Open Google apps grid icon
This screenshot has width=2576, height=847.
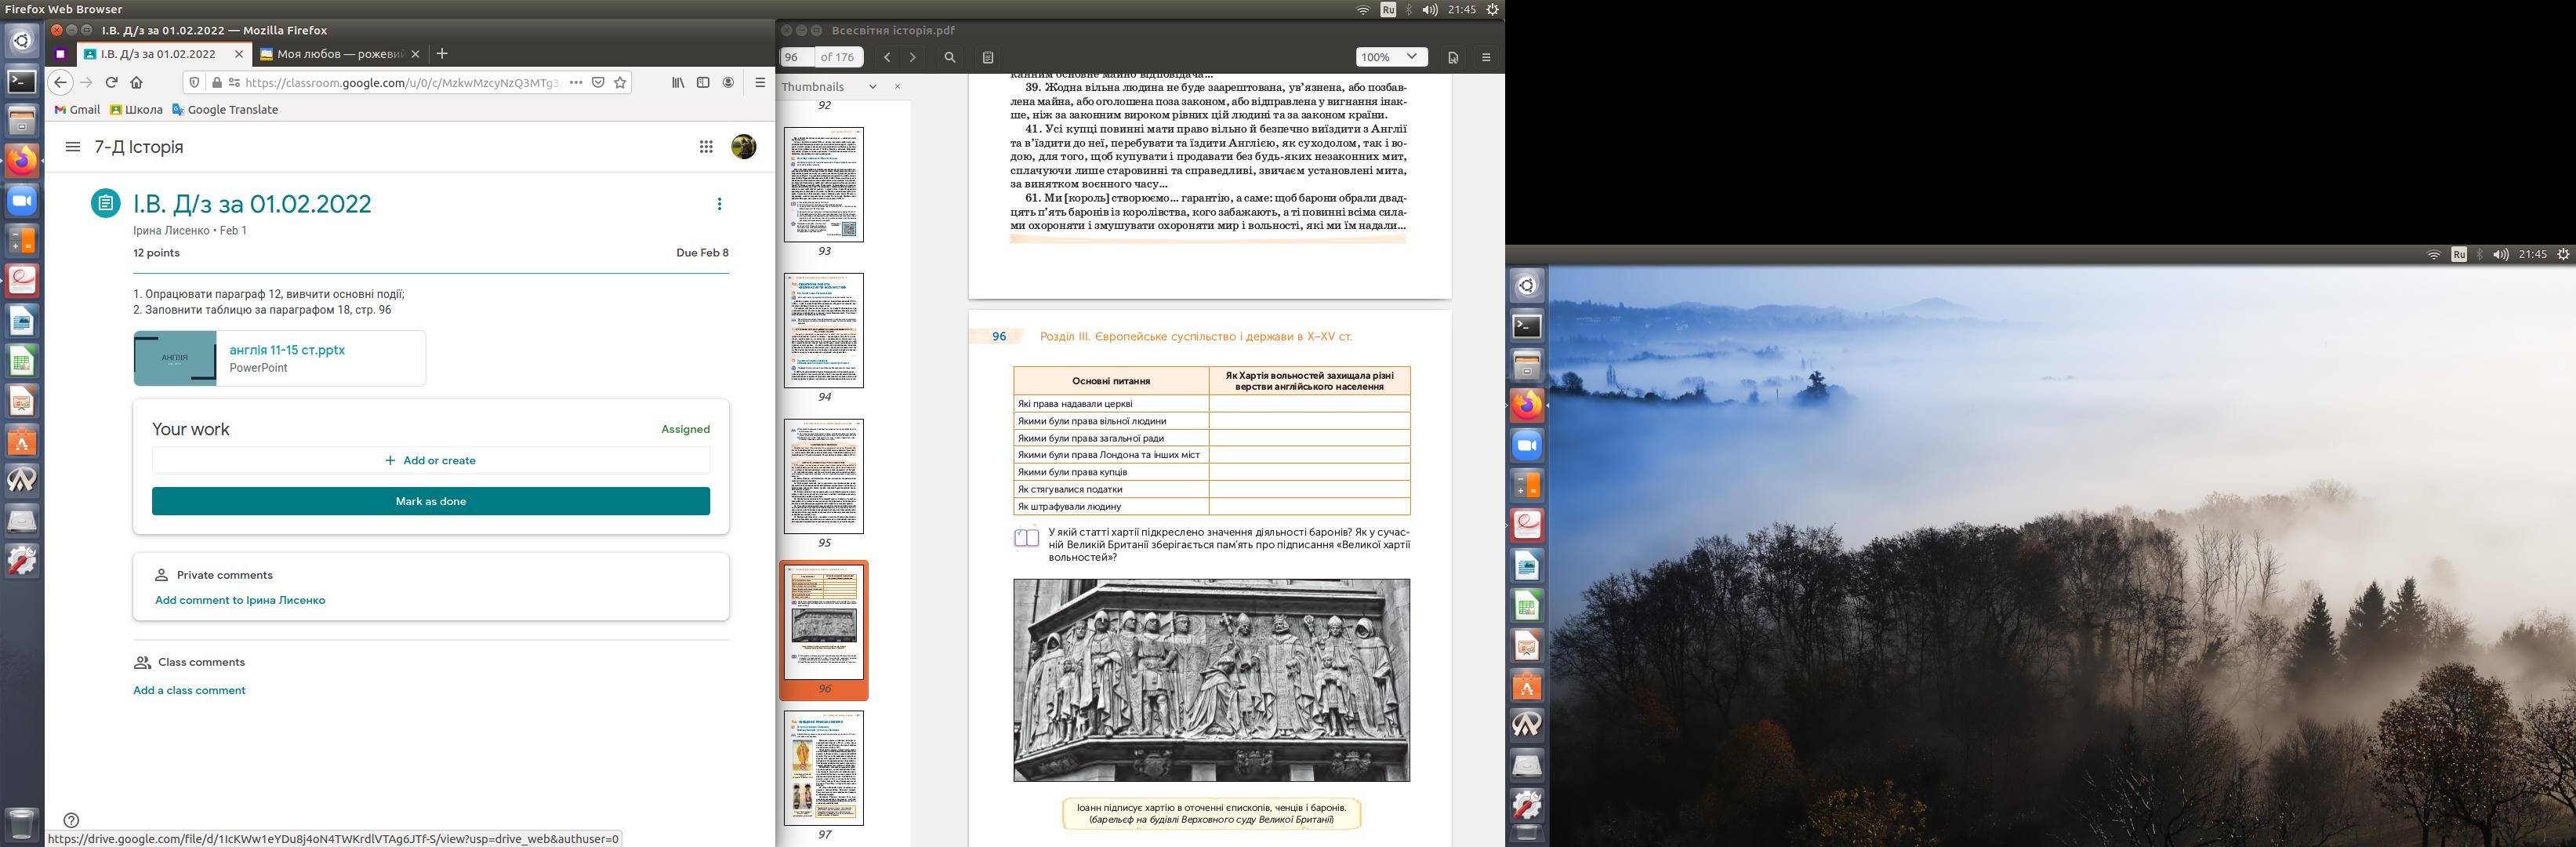point(706,147)
